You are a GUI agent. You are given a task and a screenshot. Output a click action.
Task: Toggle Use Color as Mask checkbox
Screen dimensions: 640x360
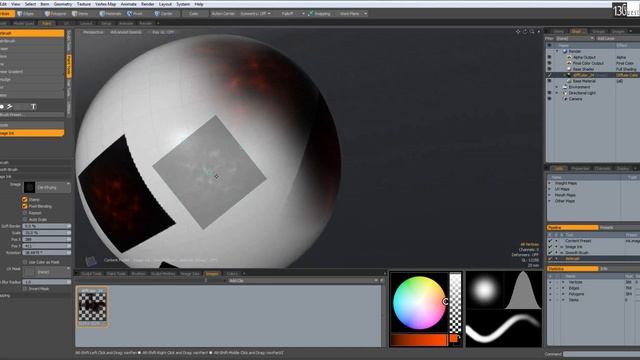(x=25, y=262)
